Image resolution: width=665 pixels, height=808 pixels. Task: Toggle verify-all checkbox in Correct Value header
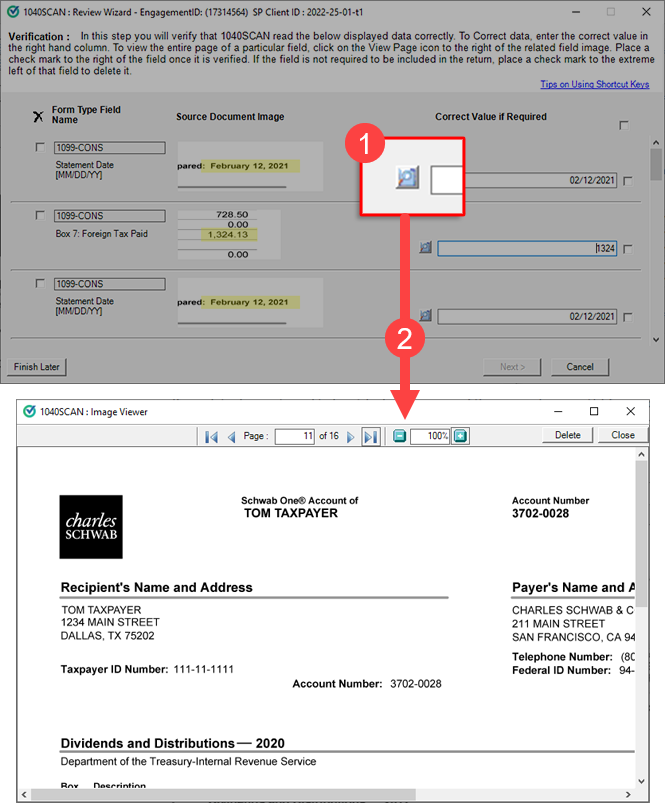point(624,125)
